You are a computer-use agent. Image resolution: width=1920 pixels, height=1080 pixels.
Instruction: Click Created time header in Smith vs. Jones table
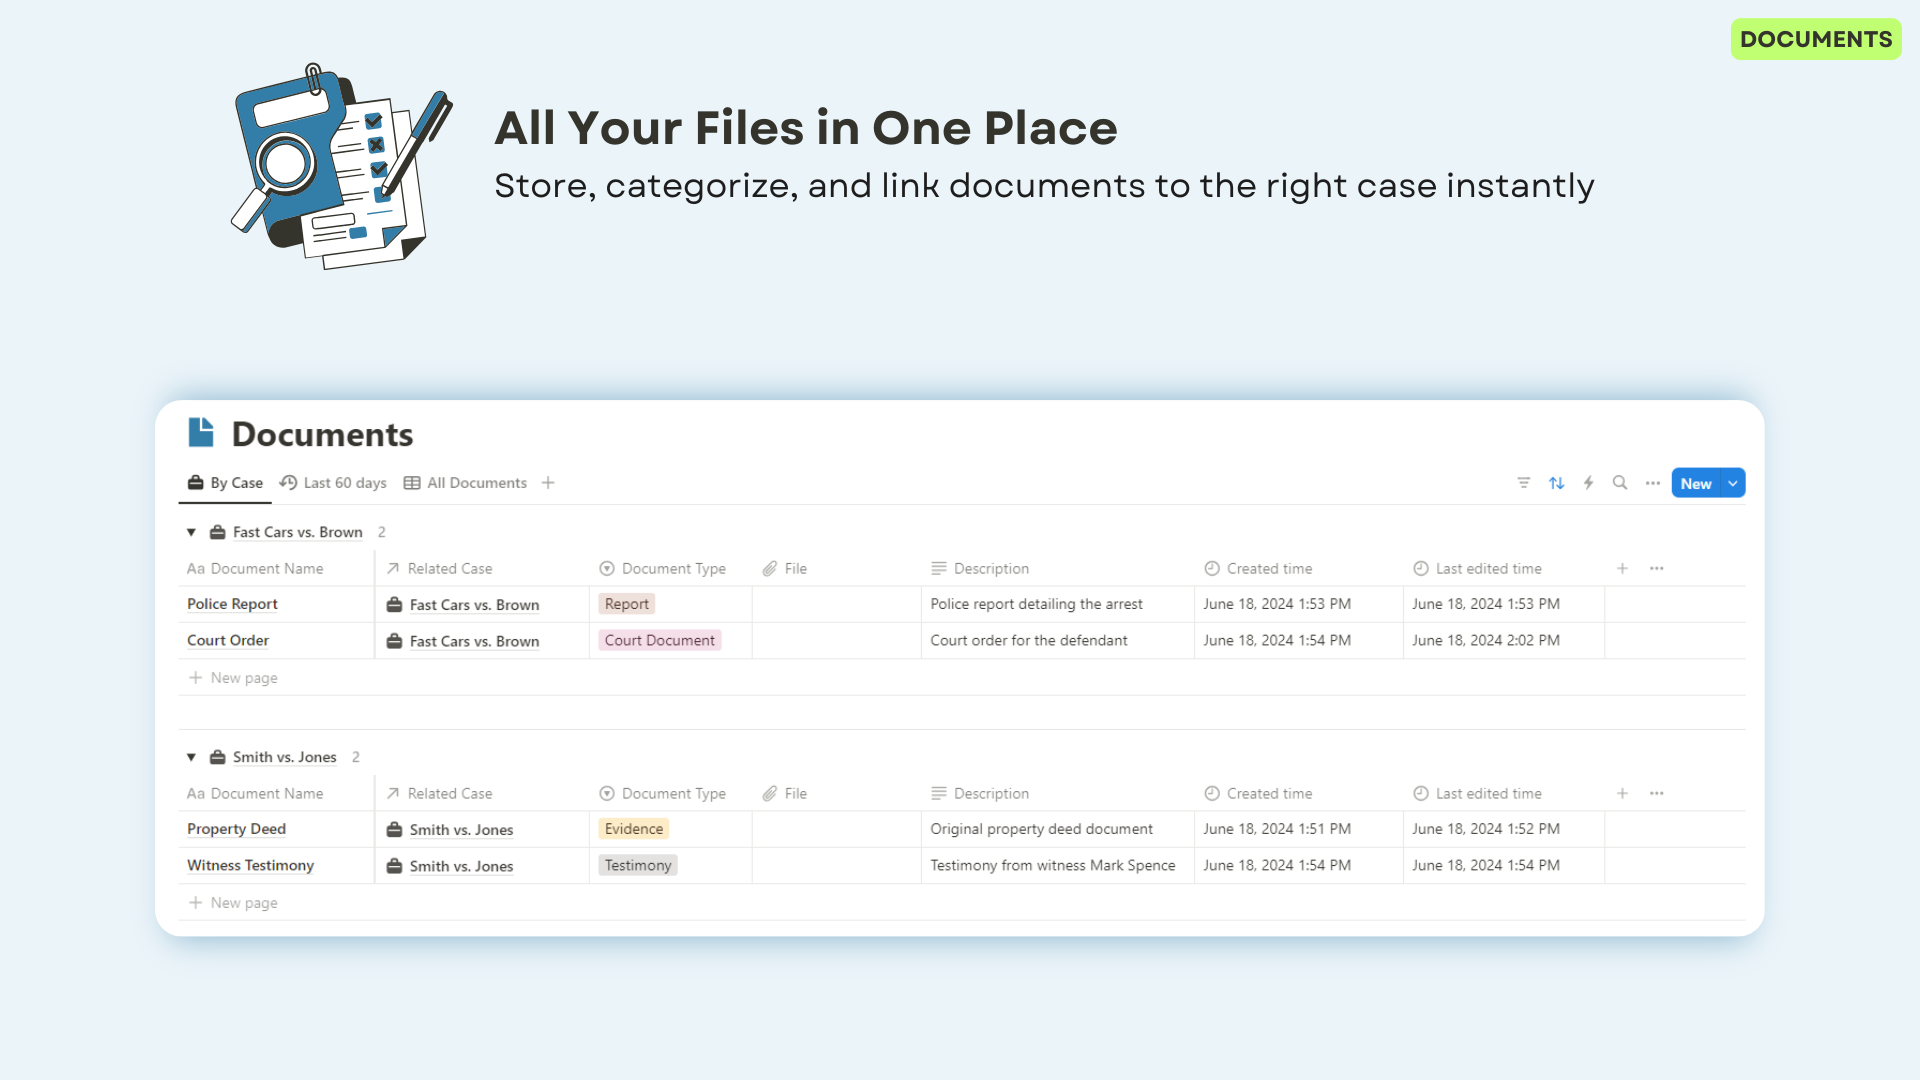tap(1258, 793)
